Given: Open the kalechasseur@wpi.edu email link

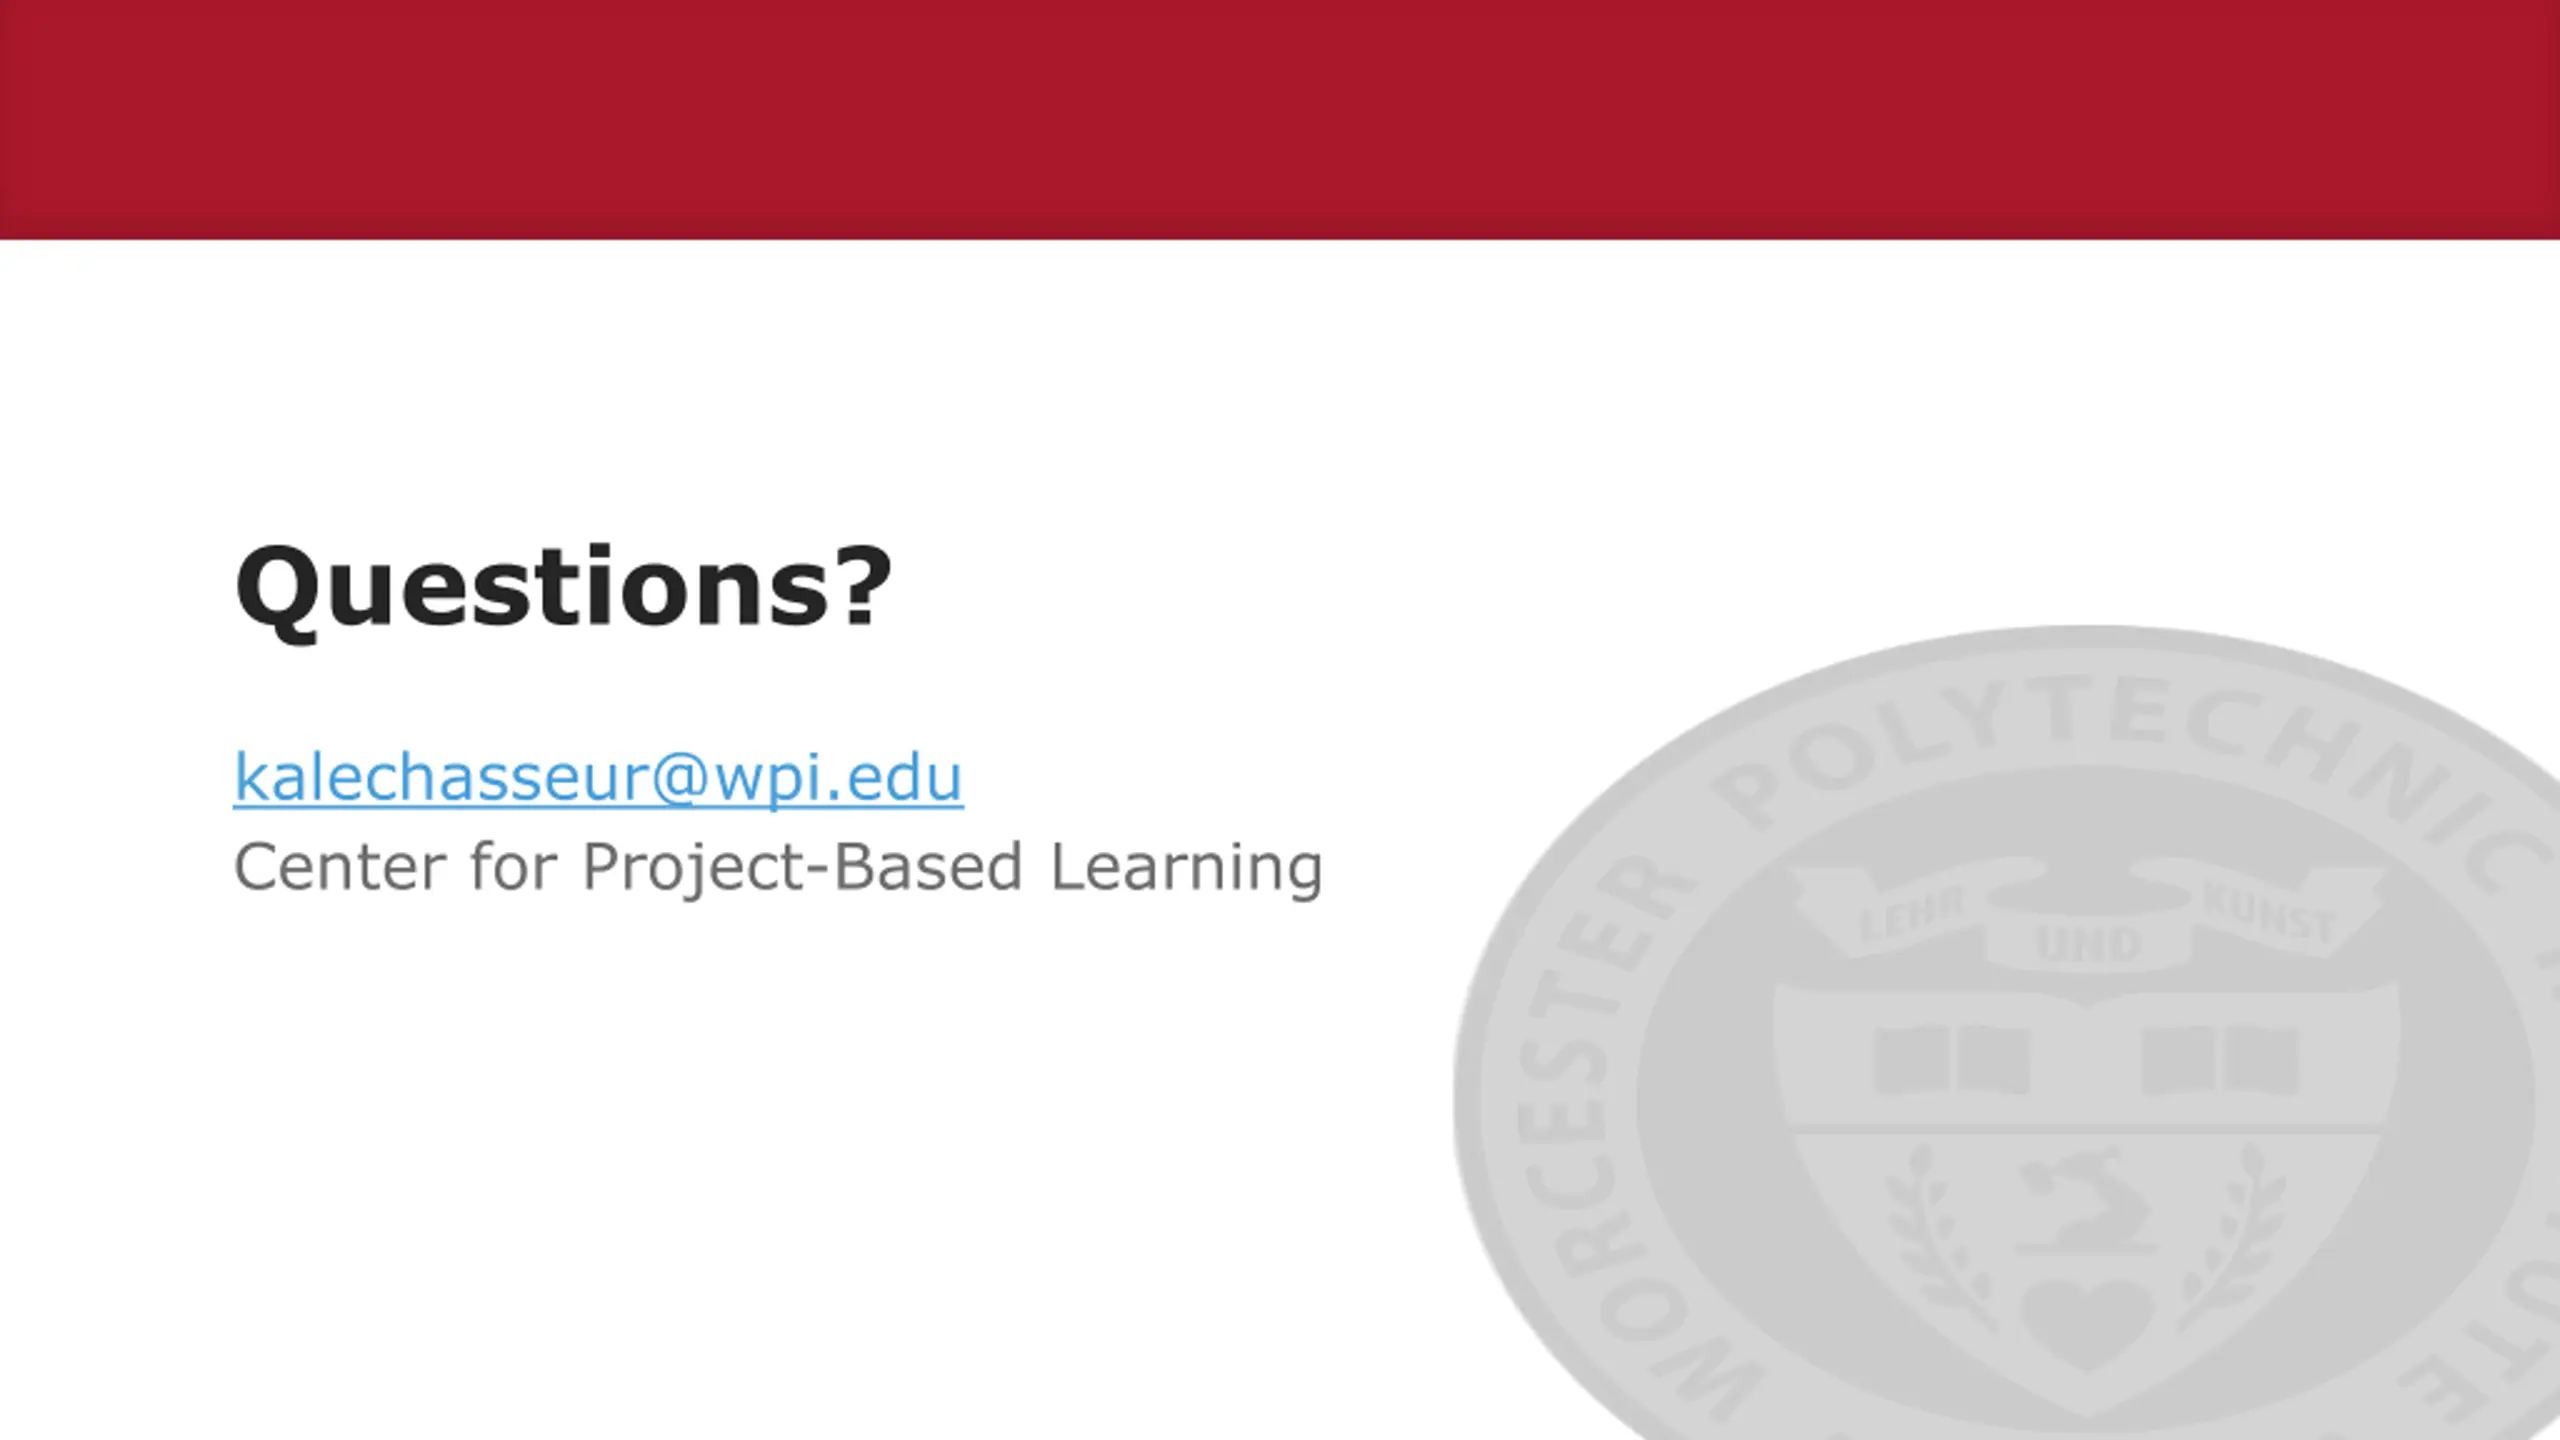Looking at the screenshot, I should pyautogui.click(x=598, y=778).
